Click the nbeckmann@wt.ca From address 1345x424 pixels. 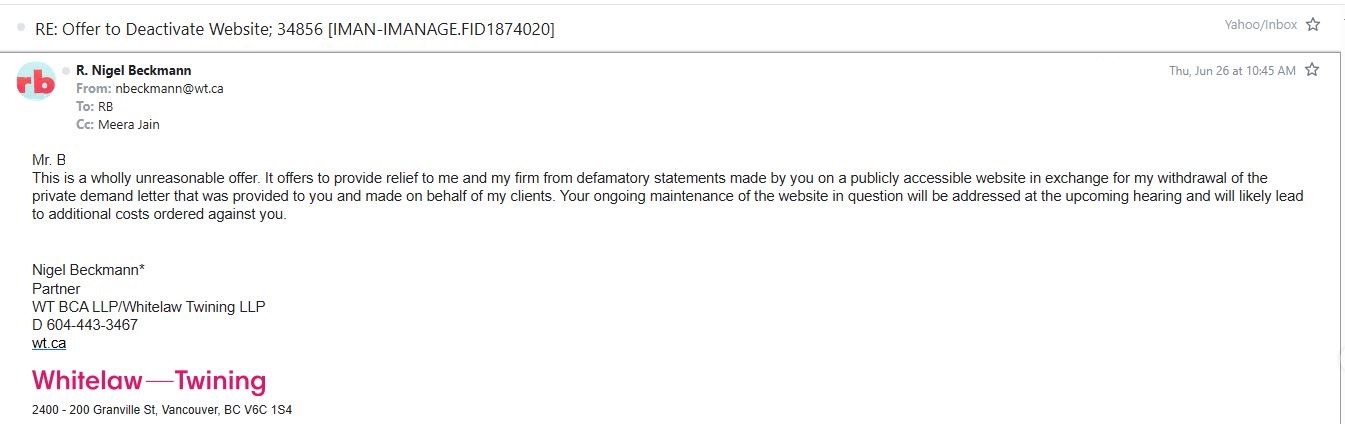click(169, 88)
